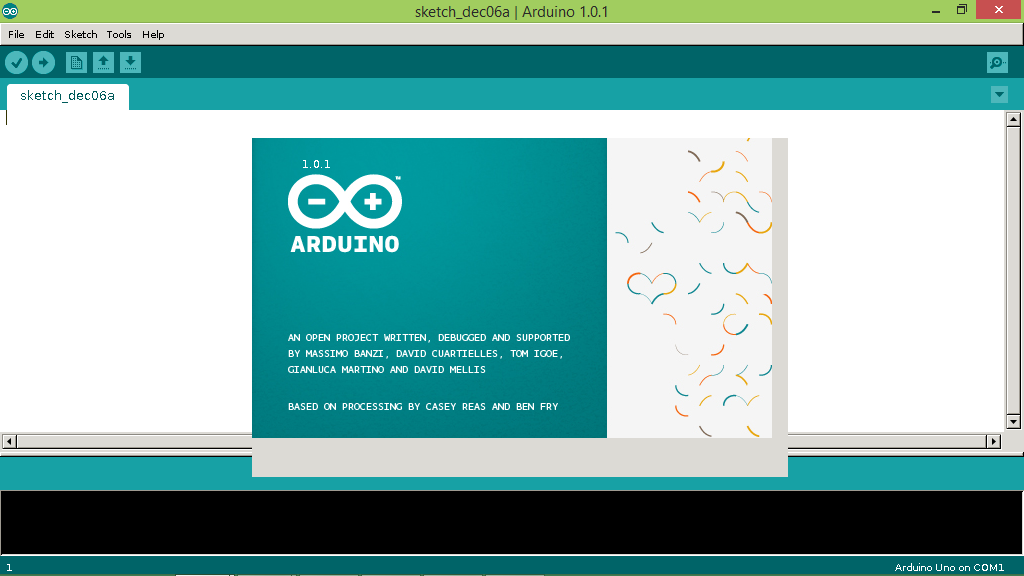The height and width of the screenshot is (576, 1024).
Task: Click splash text 'BASED ON PROCESSING BY CASEY REAS AND BEN FRY'
Action: click(423, 406)
